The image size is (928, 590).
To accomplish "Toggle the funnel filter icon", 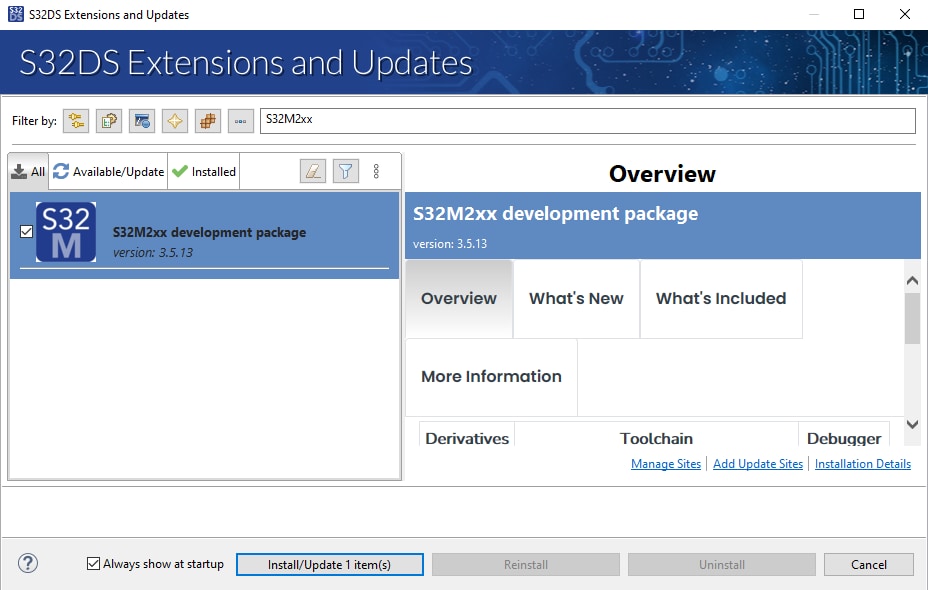I will [345, 171].
